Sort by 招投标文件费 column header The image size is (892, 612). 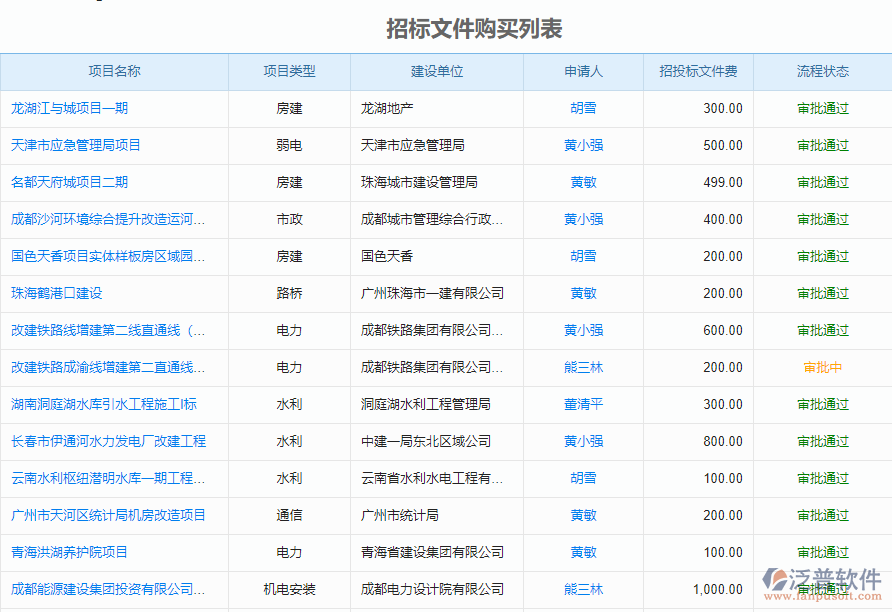pyautogui.click(x=698, y=71)
